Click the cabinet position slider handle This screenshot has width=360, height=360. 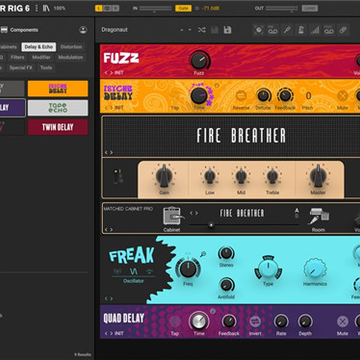coord(211,225)
